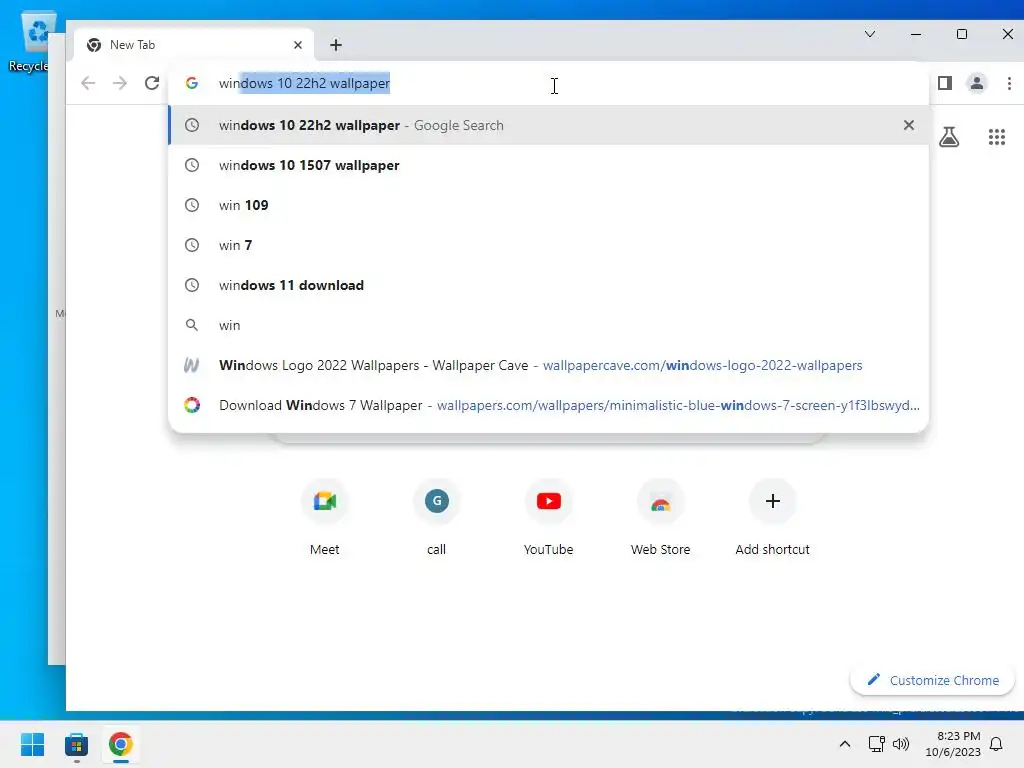This screenshot has height=768, width=1024.
Task: Click the Add shortcut button
Action: click(x=773, y=518)
